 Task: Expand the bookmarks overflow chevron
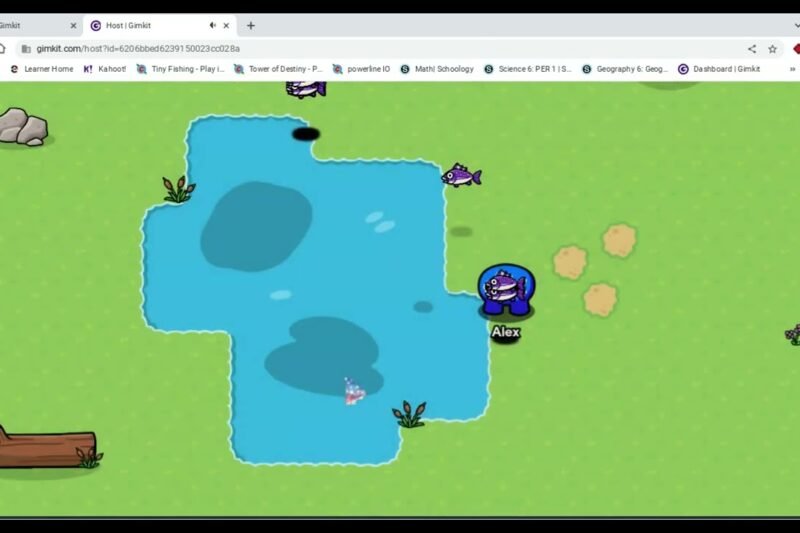tap(792, 69)
